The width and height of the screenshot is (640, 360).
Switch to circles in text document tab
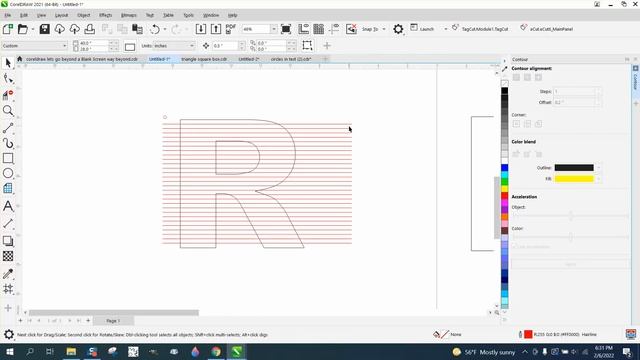291,59
